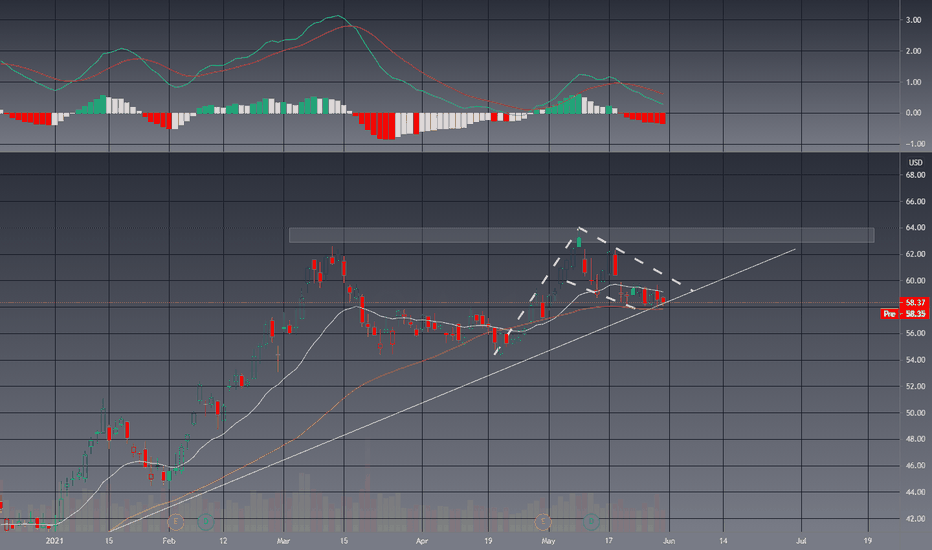Select the dashed upper pennant line

click(x=636, y=259)
